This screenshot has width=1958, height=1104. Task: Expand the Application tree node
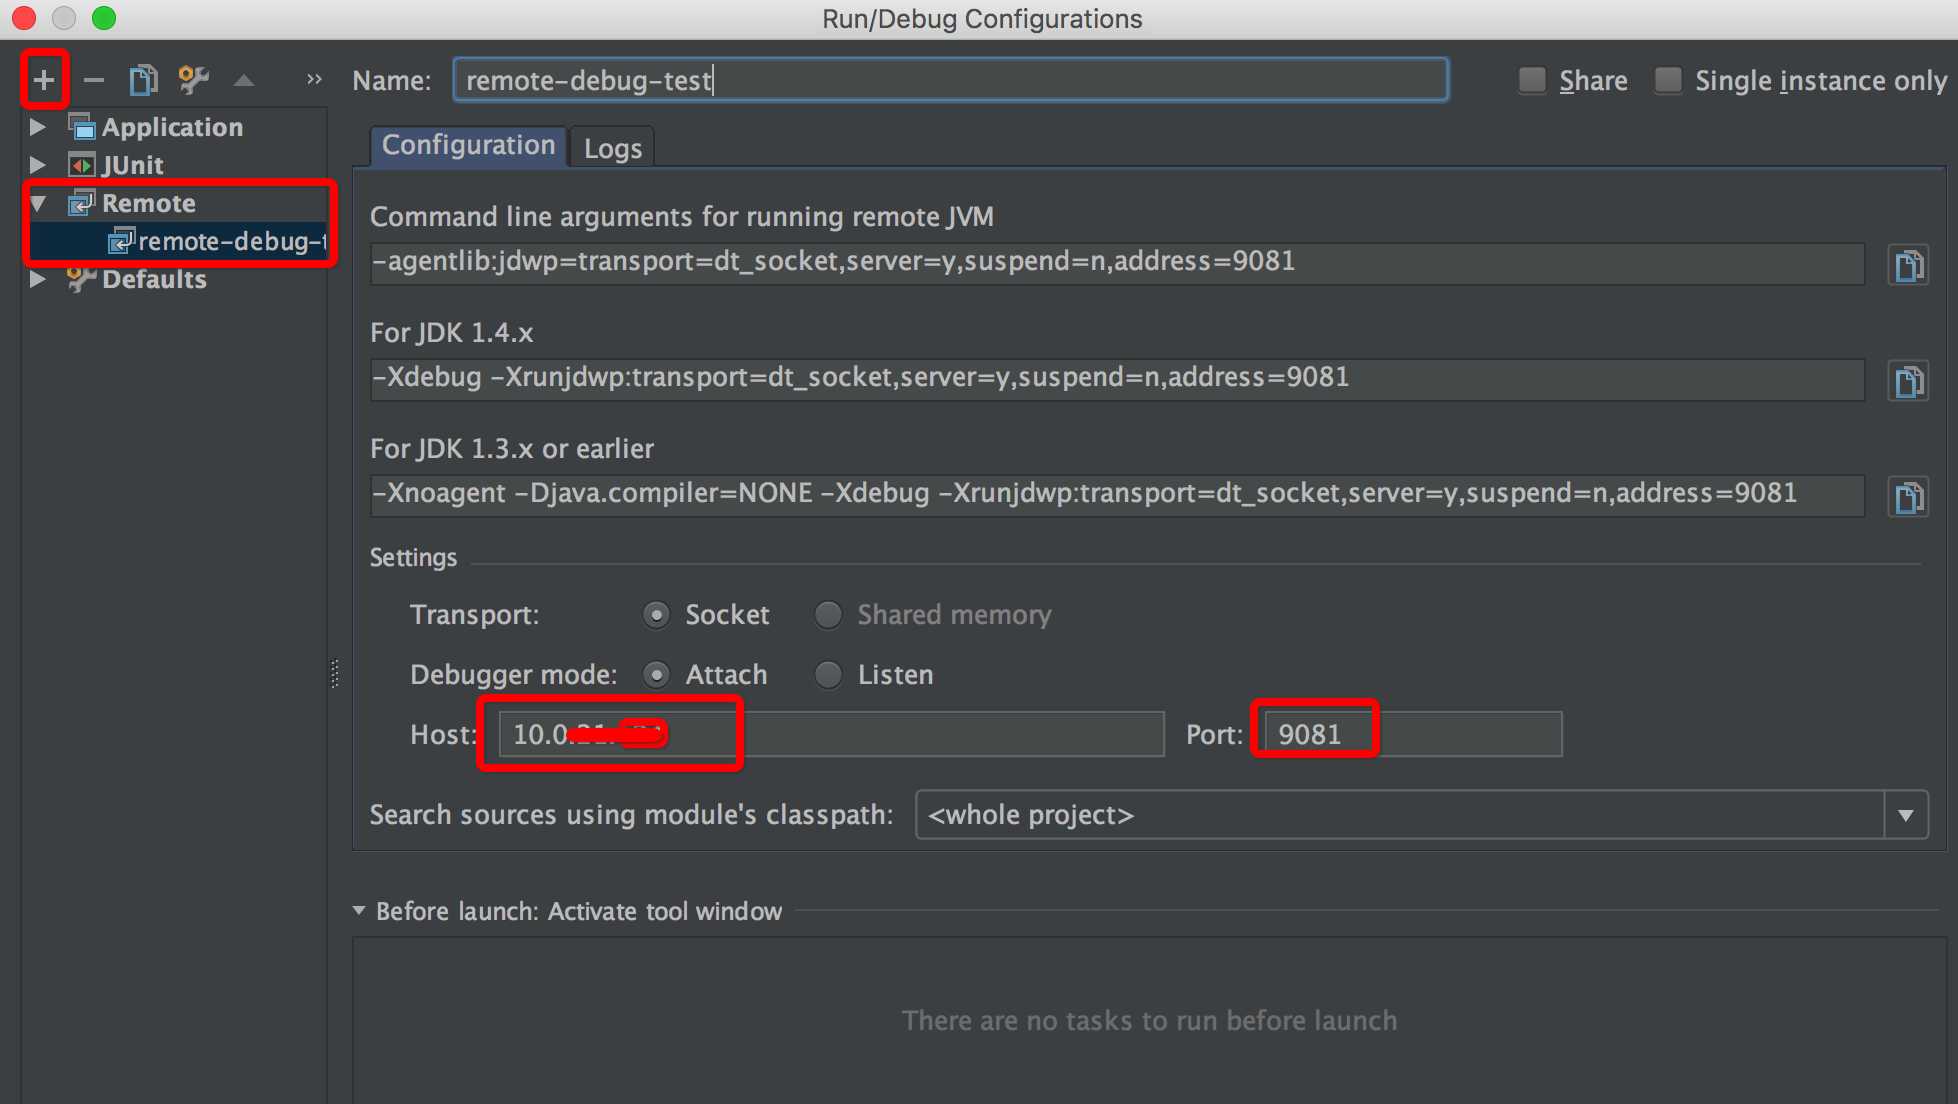[x=38, y=127]
